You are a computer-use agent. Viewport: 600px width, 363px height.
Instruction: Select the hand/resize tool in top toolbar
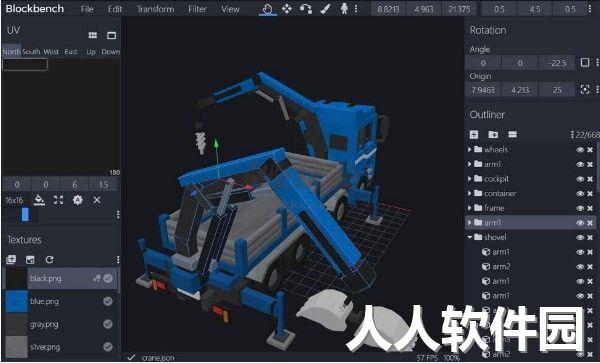coord(267,9)
